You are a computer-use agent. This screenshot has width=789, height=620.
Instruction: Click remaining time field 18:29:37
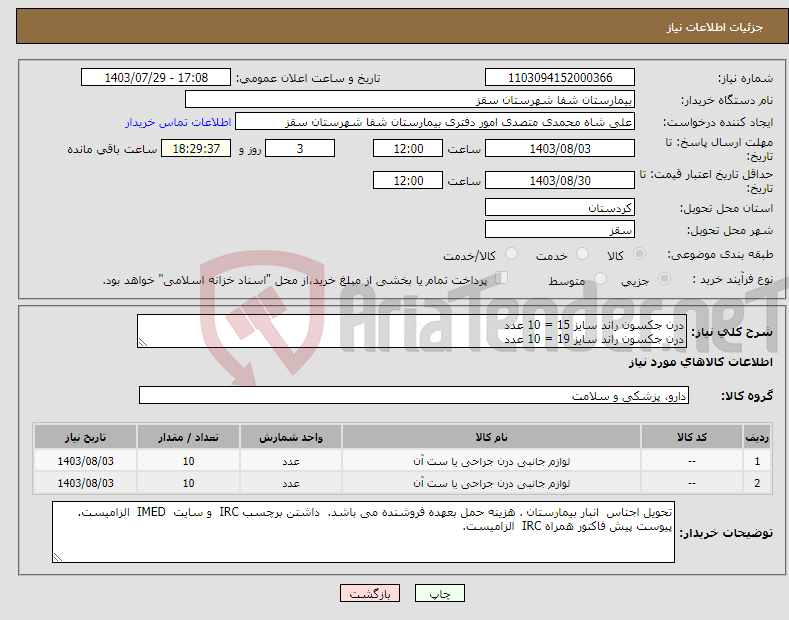click(196, 148)
